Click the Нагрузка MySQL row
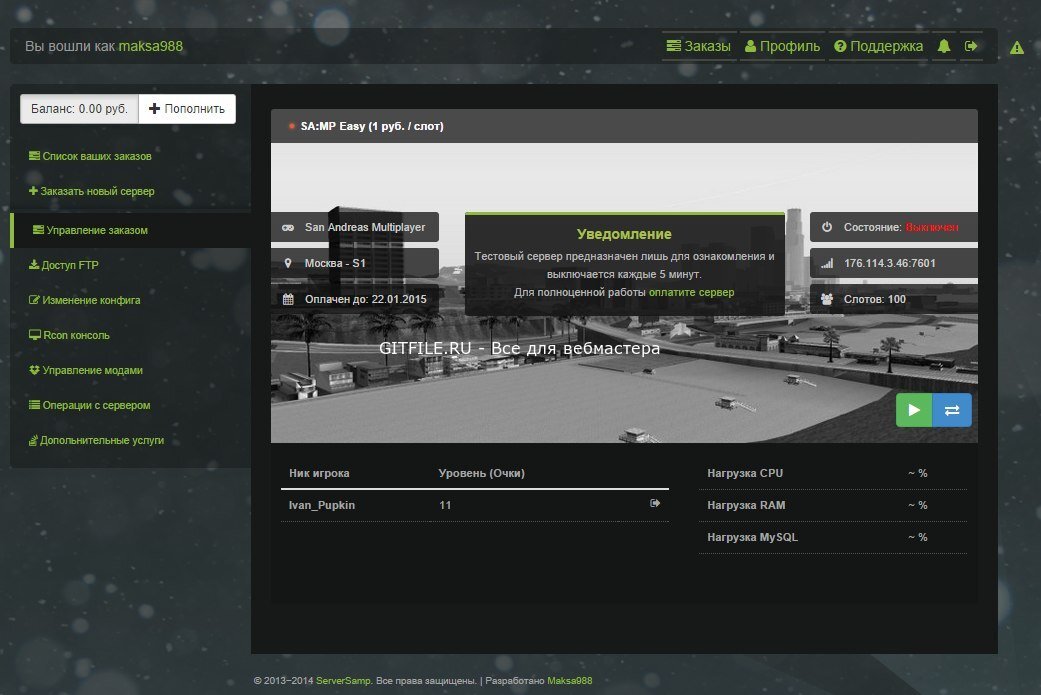 pyautogui.click(x=833, y=537)
